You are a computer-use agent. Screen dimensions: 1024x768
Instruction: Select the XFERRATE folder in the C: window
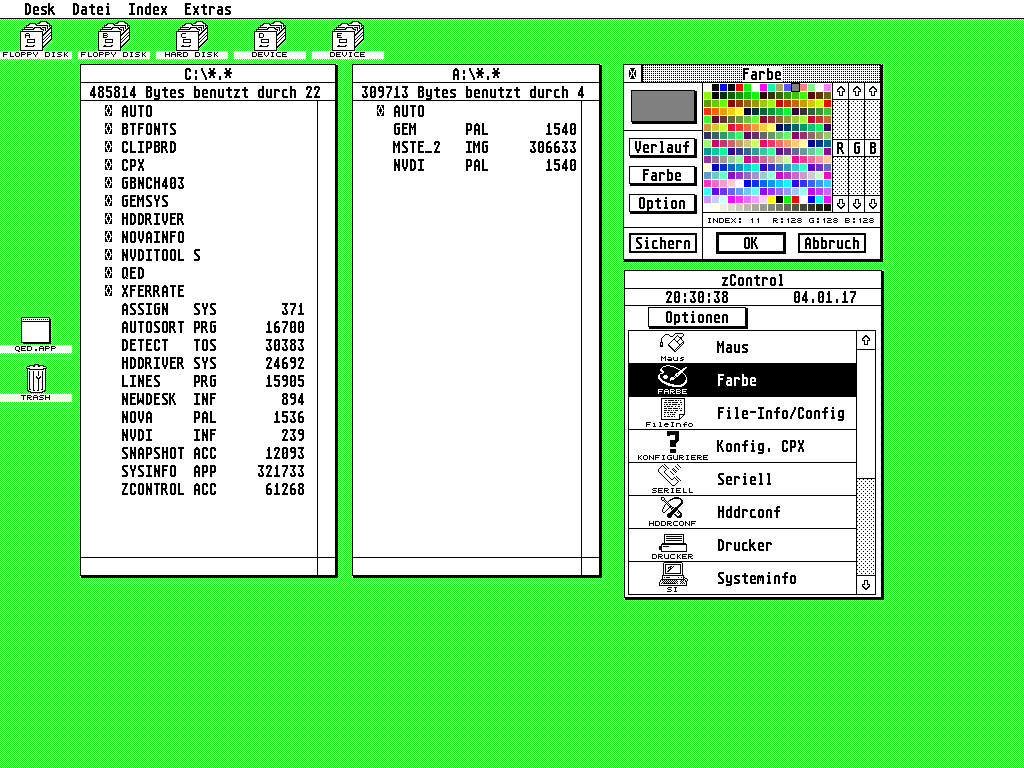(x=145, y=291)
